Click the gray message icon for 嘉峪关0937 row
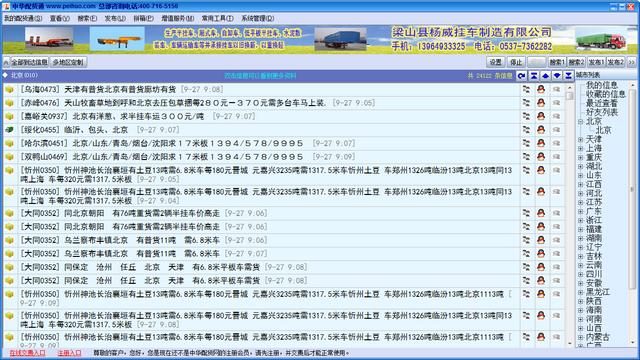The width and height of the screenshot is (640, 360). 556,116
